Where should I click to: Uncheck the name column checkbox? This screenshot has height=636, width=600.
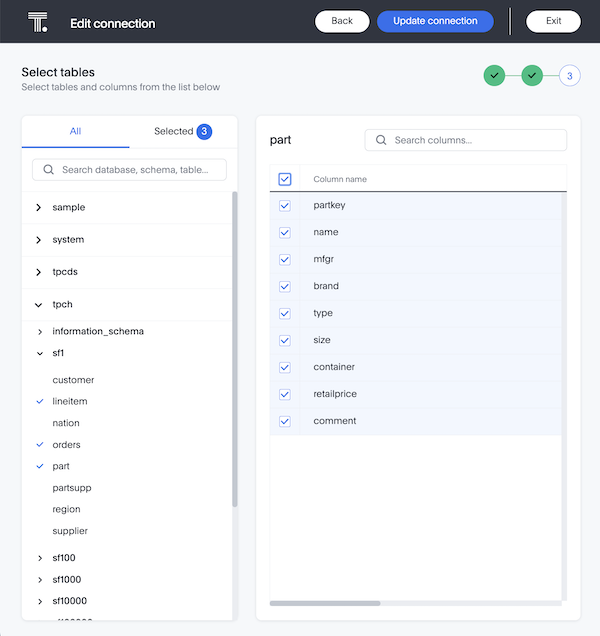(x=285, y=232)
